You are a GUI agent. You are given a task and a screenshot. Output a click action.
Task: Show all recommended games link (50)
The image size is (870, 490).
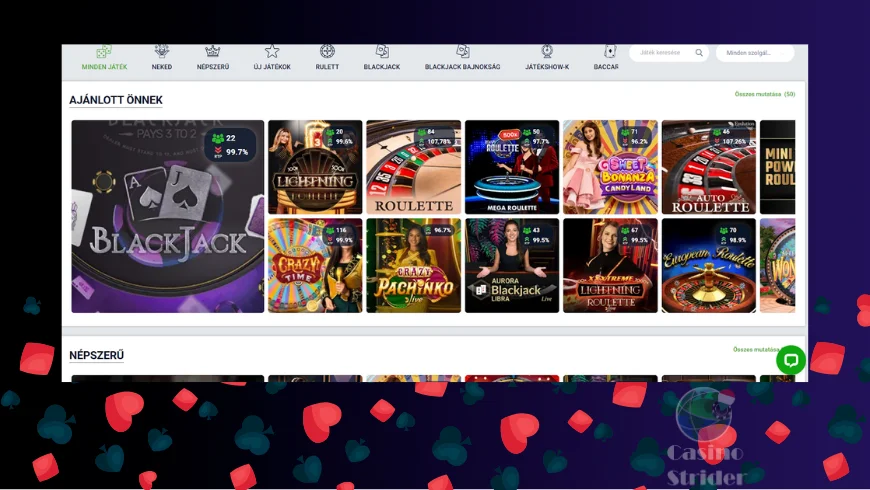click(x=765, y=94)
